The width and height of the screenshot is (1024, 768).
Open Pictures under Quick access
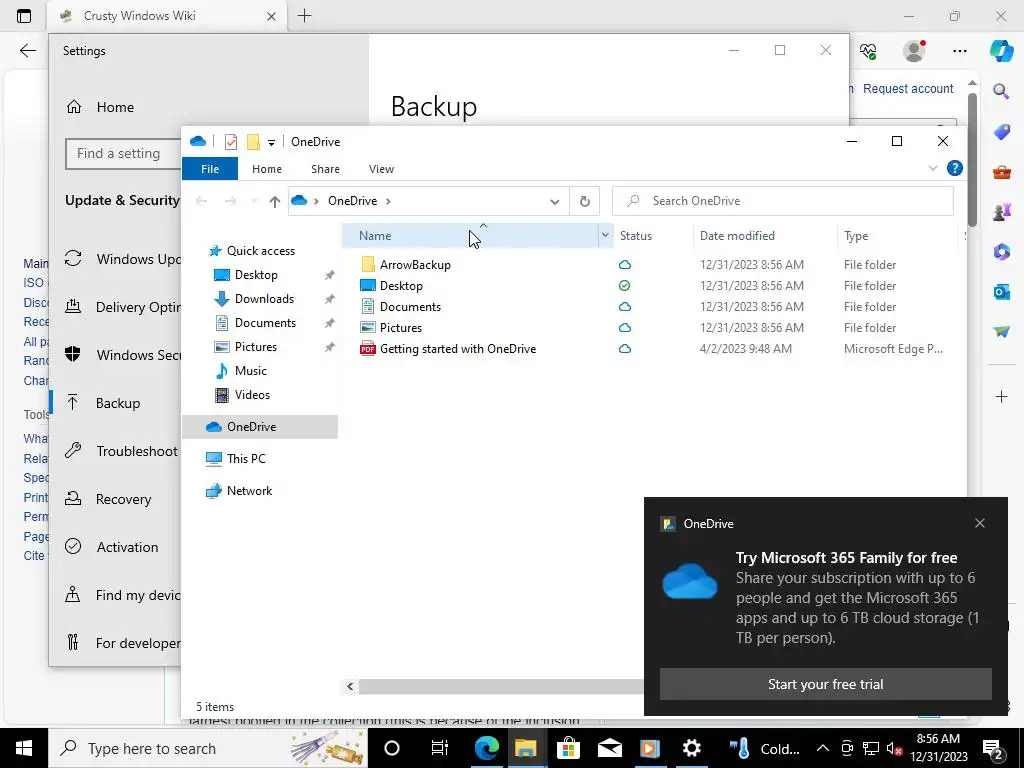[x=255, y=347]
